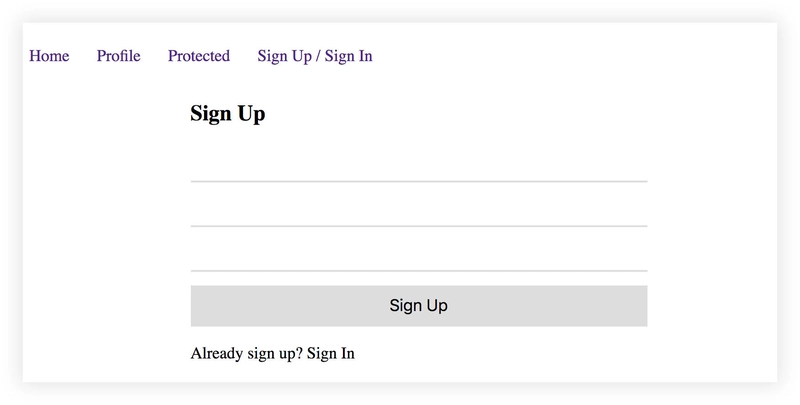This screenshot has width=800, height=405.
Task: Navigate to Home in the top nav
Action: [49, 56]
